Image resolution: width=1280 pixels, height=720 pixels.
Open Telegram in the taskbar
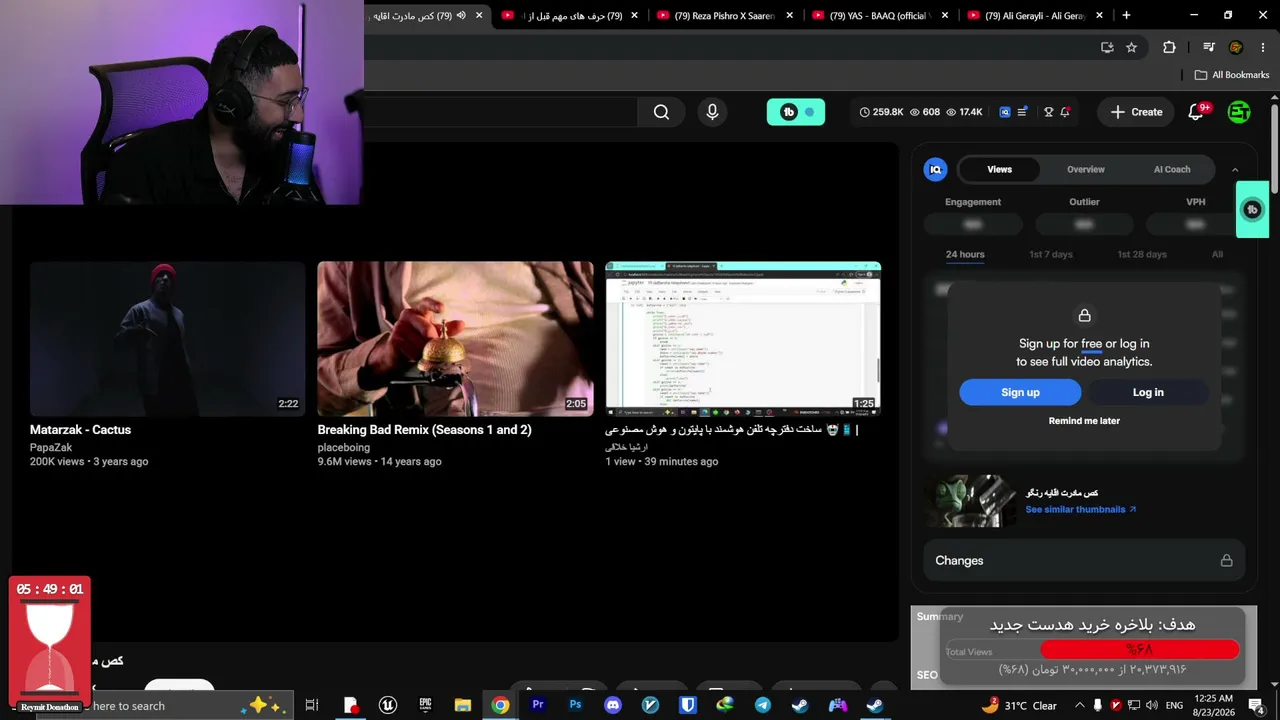coord(763,705)
